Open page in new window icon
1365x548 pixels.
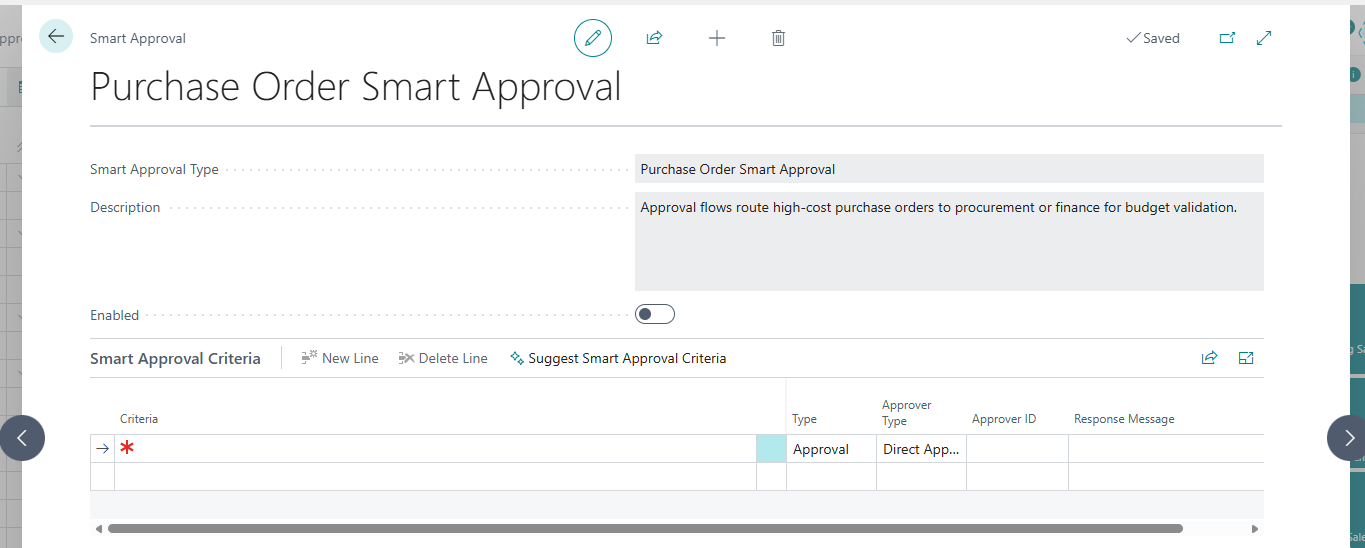[x=1227, y=38]
